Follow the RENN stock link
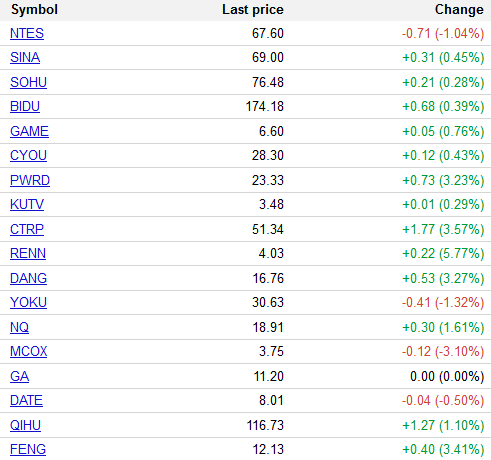This screenshot has height=460, width=491. pos(28,253)
